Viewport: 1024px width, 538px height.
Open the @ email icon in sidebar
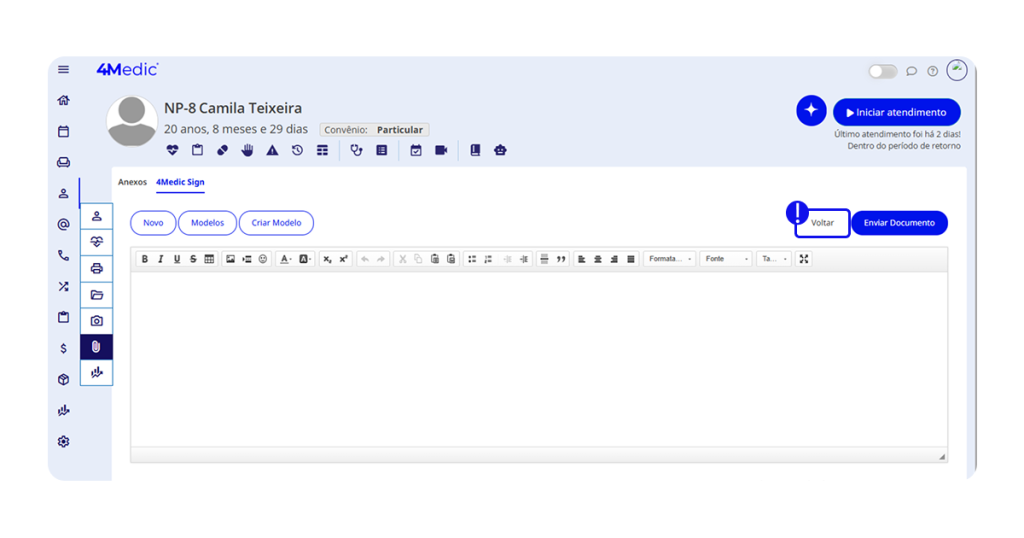click(x=63, y=224)
